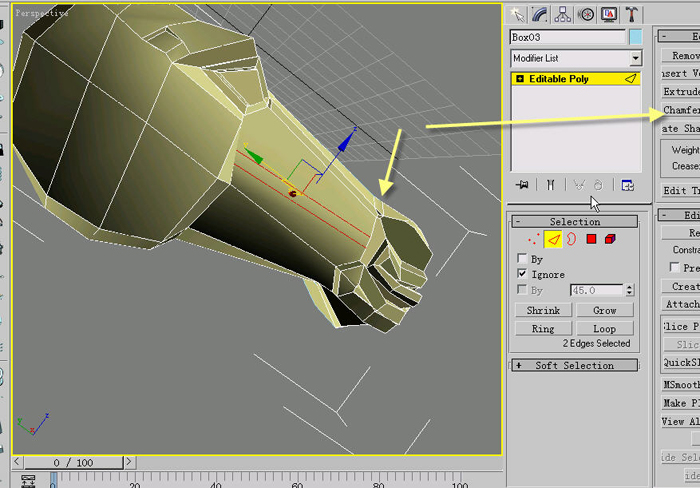Image resolution: width=700 pixels, height=488 pixels.
Task: Step time slider forward one frame
Action: pos(129,462)
